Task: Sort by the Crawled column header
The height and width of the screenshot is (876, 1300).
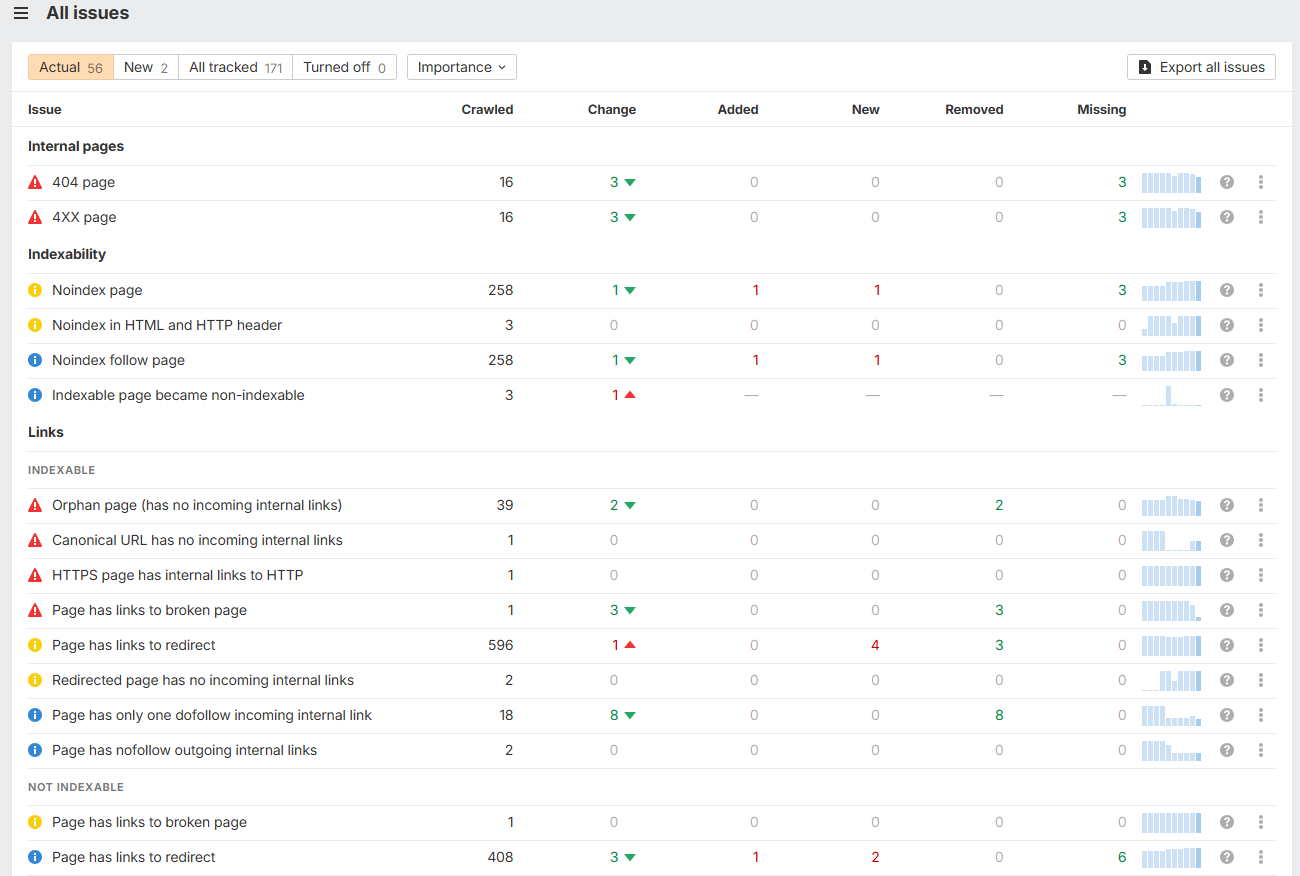Action: click(487, 109)
